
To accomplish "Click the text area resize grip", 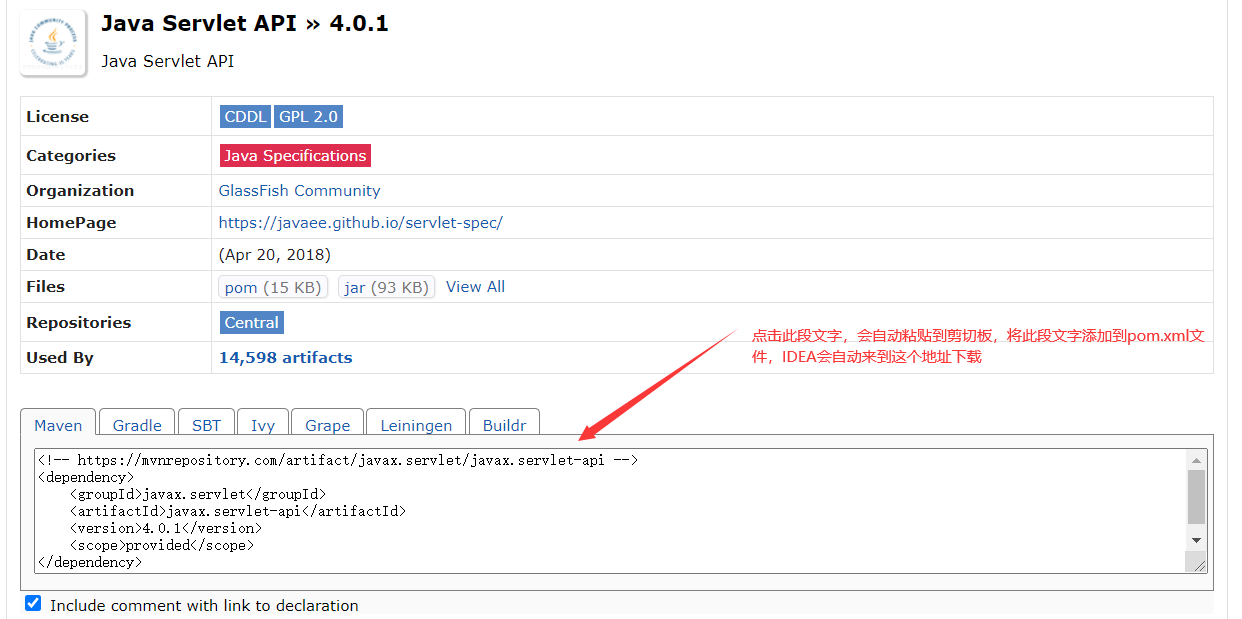I will [x=1198, y=563].
